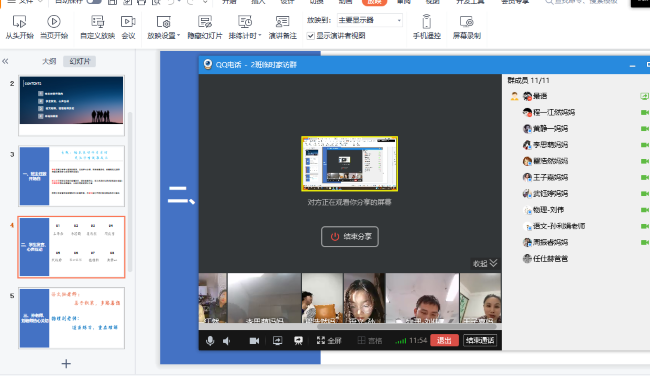Click green signal strength indicator
The height and width of the screenshot is (376, 650).
tap(400, 341)
